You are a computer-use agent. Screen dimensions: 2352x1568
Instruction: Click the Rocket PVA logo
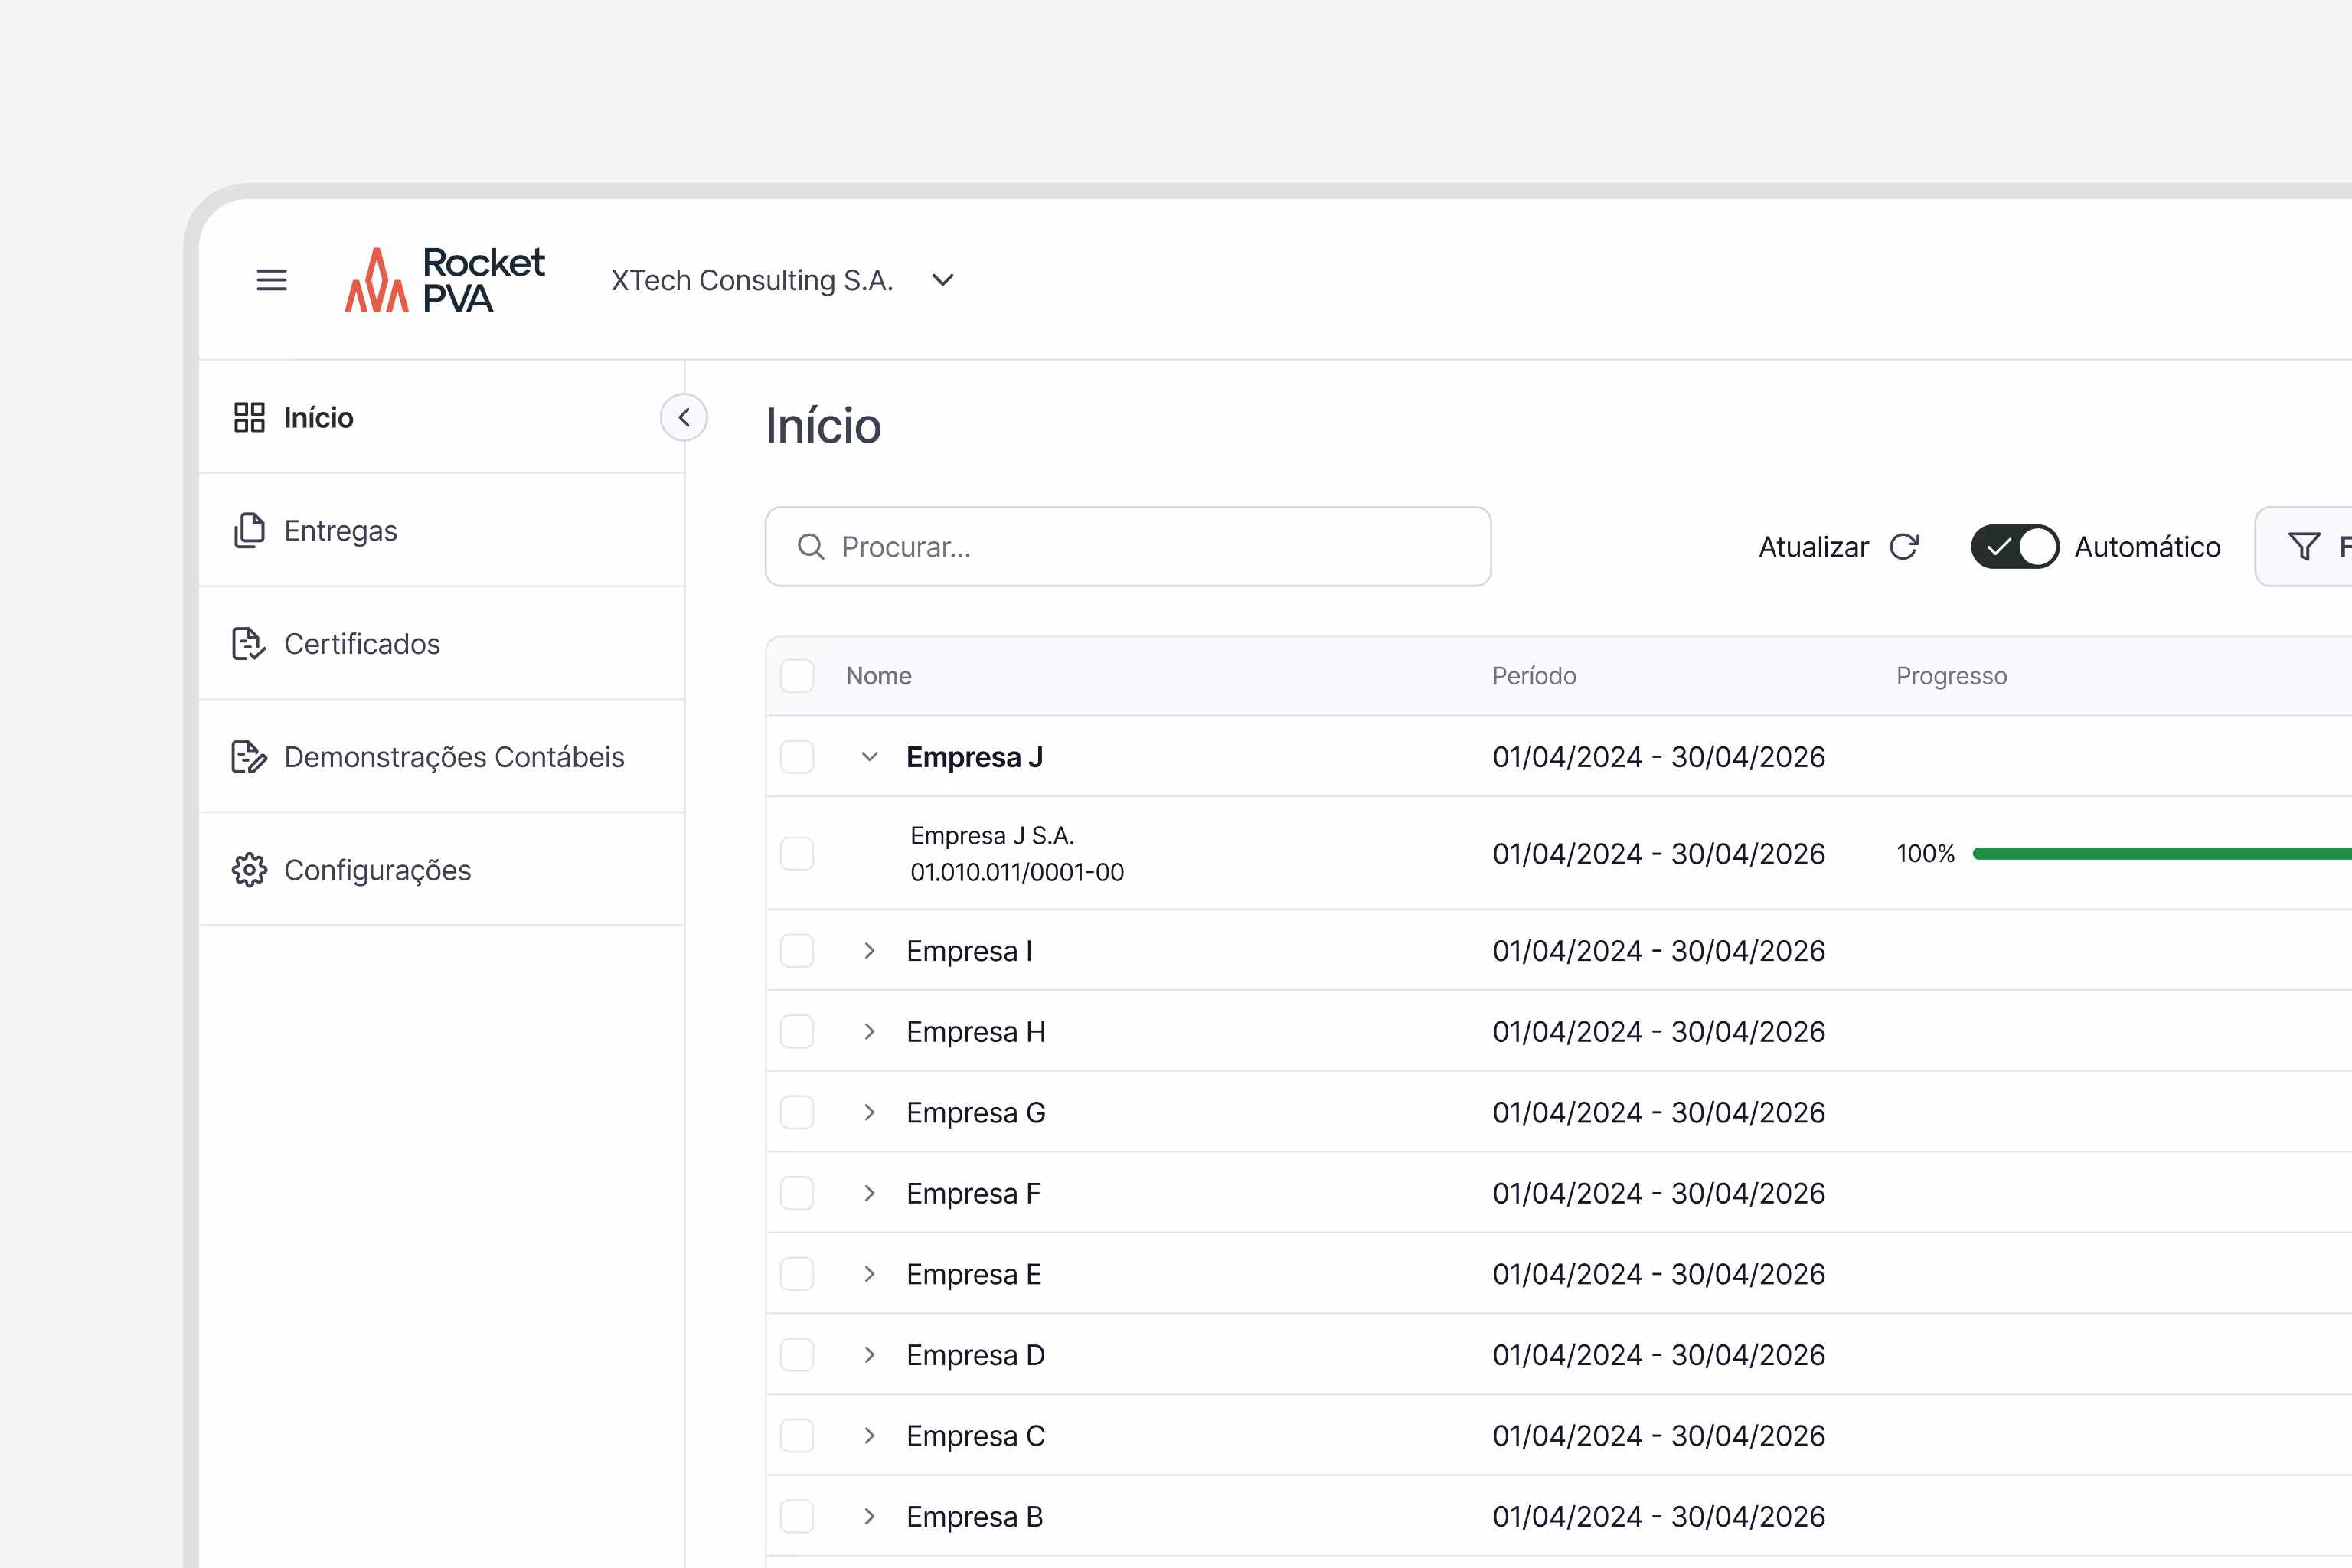tap(445, 280)
